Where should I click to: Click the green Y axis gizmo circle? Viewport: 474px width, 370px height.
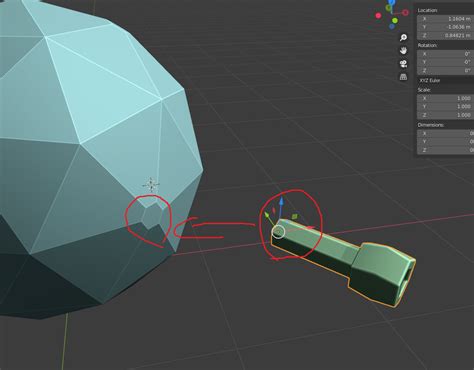pos(395,21)
